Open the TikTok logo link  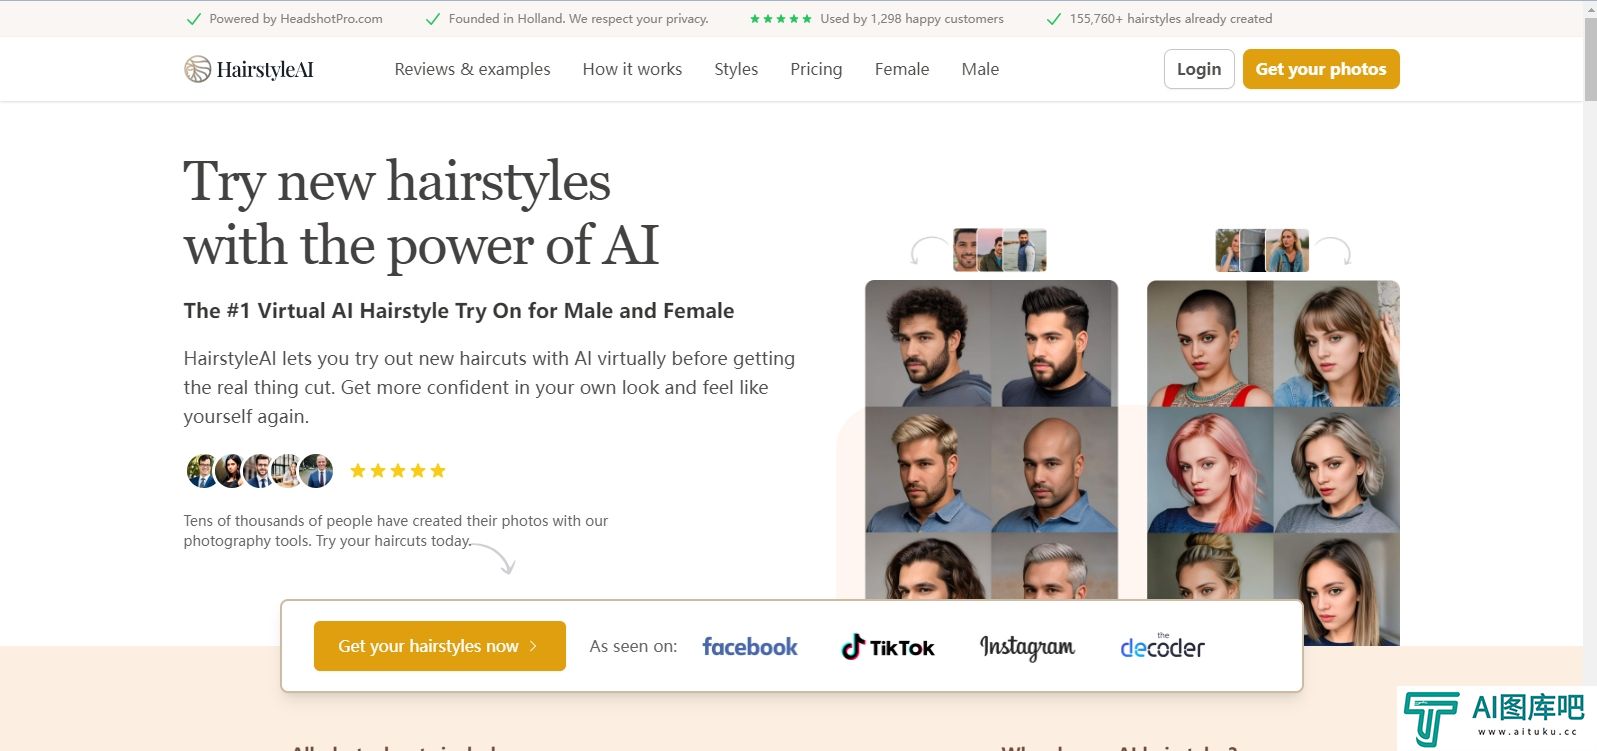(x=888, y=647)
